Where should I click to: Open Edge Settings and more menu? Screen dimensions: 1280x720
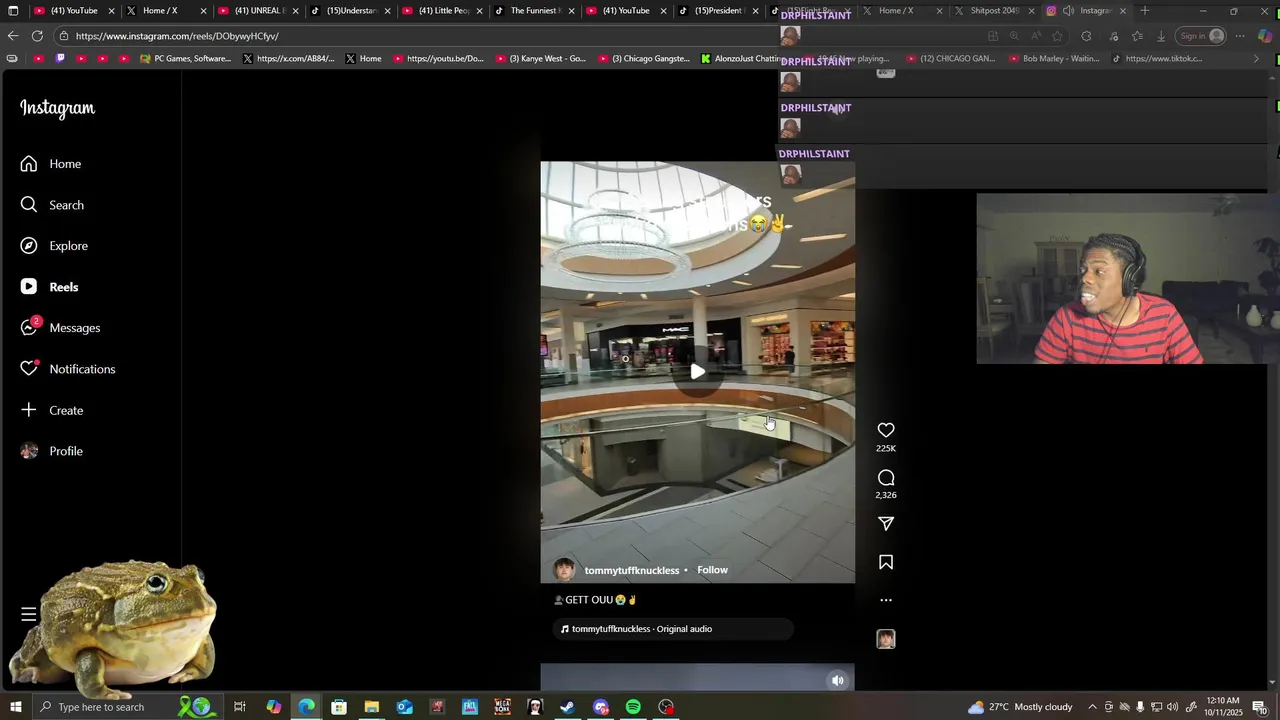(1240, 36)
